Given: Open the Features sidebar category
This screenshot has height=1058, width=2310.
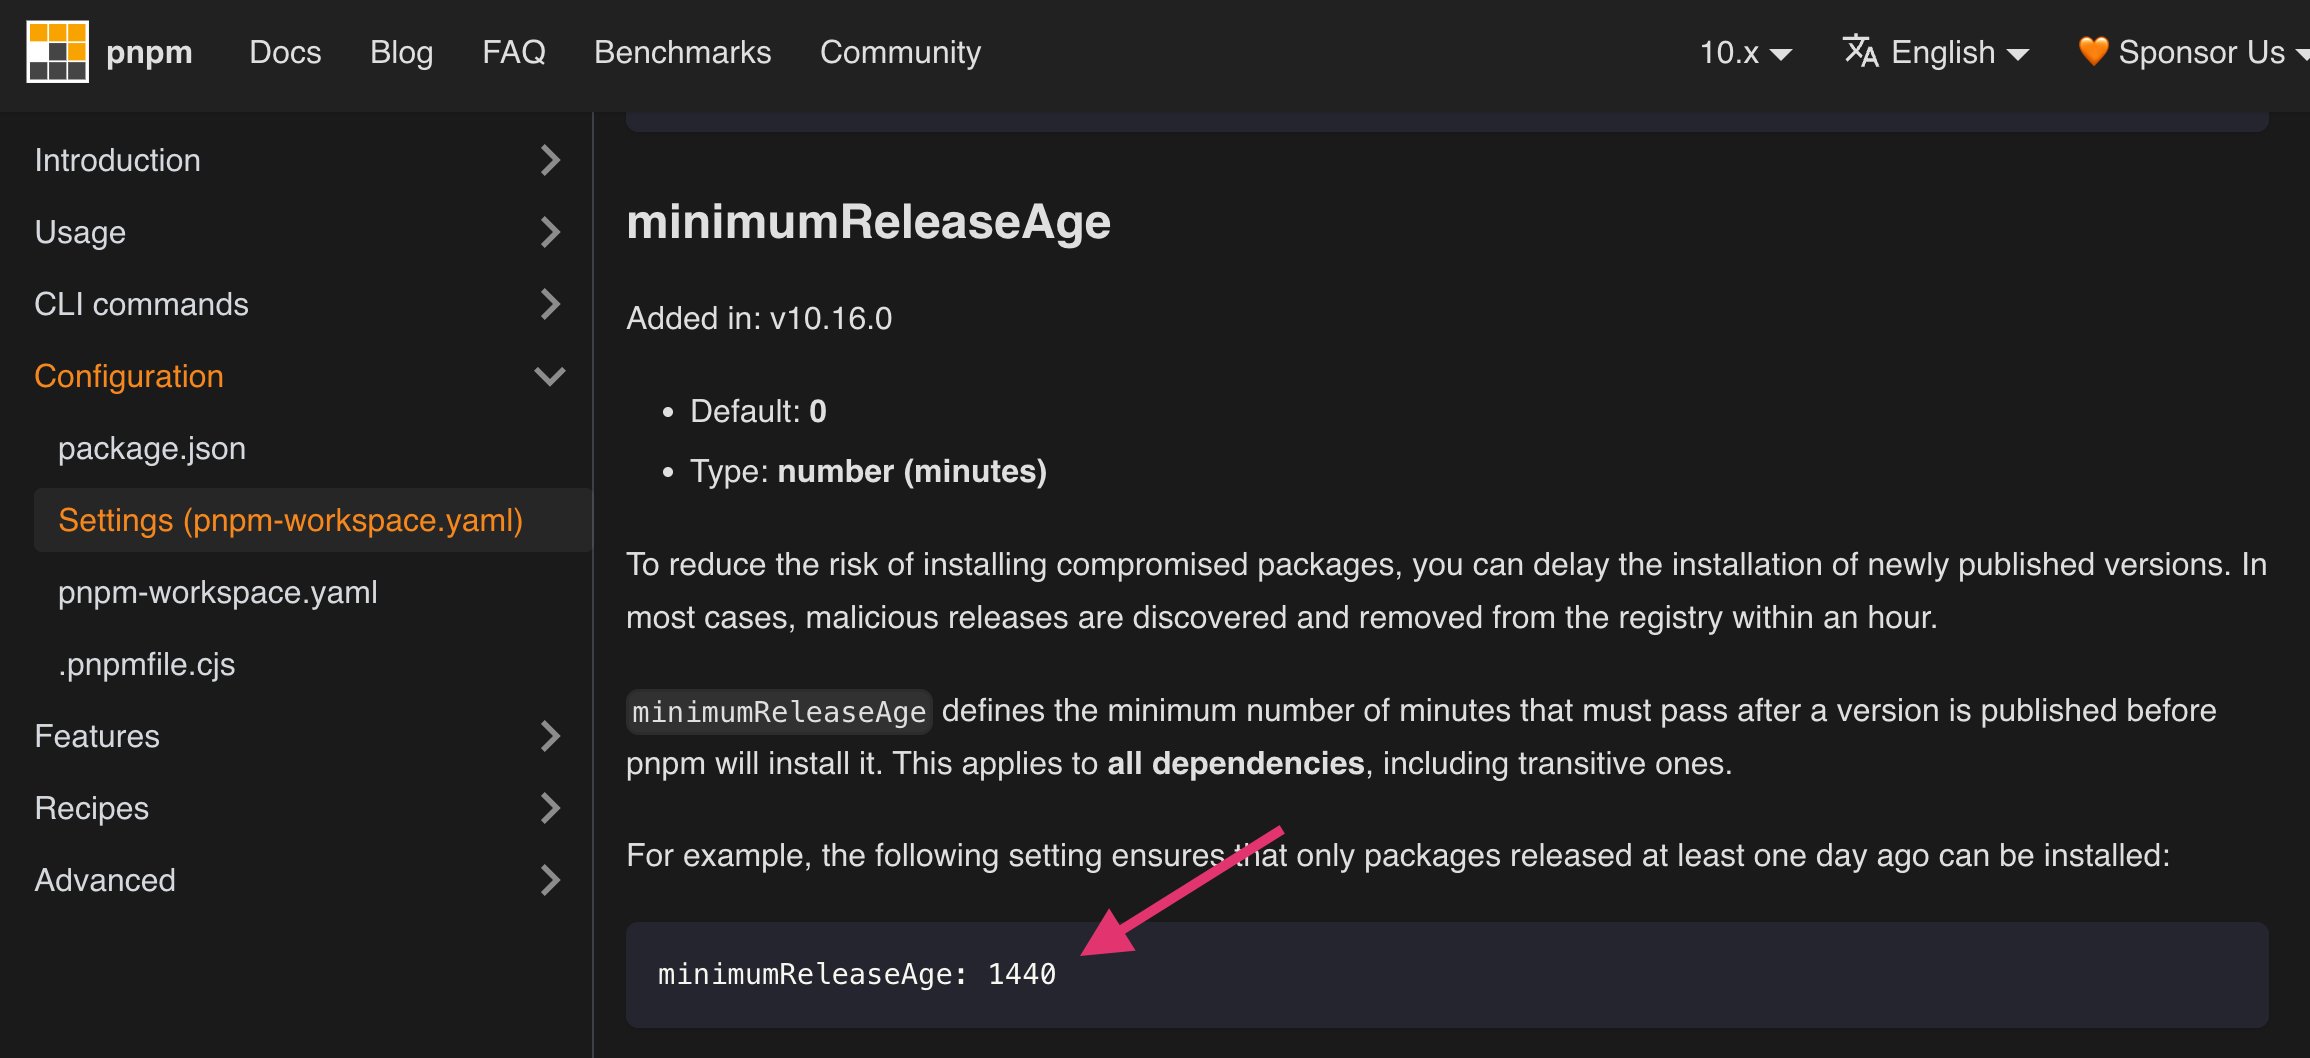Looking at the screenshot, I should click(x=97, y=736).
